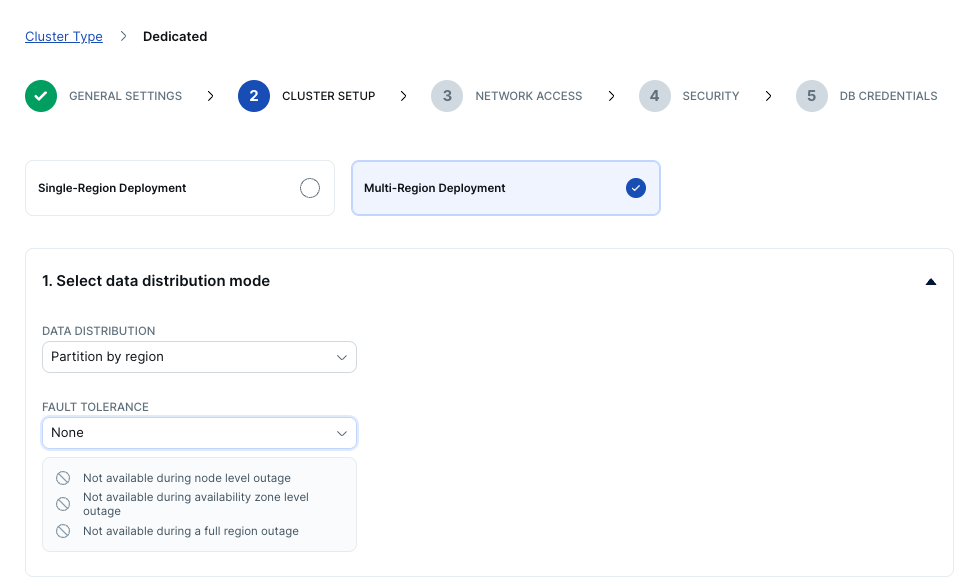970x588 pixels.
Task: Collapse the Select data distribution mode section
Action: pyautogui.click(x=930, y=282)
